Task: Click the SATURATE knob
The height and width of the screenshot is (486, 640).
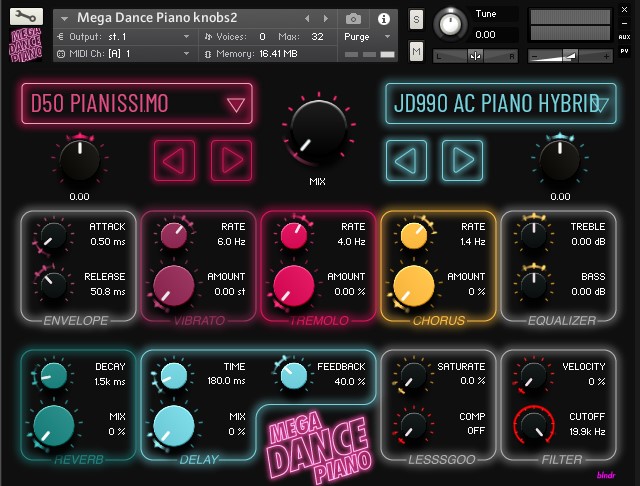Action: (x=413, y=375)
